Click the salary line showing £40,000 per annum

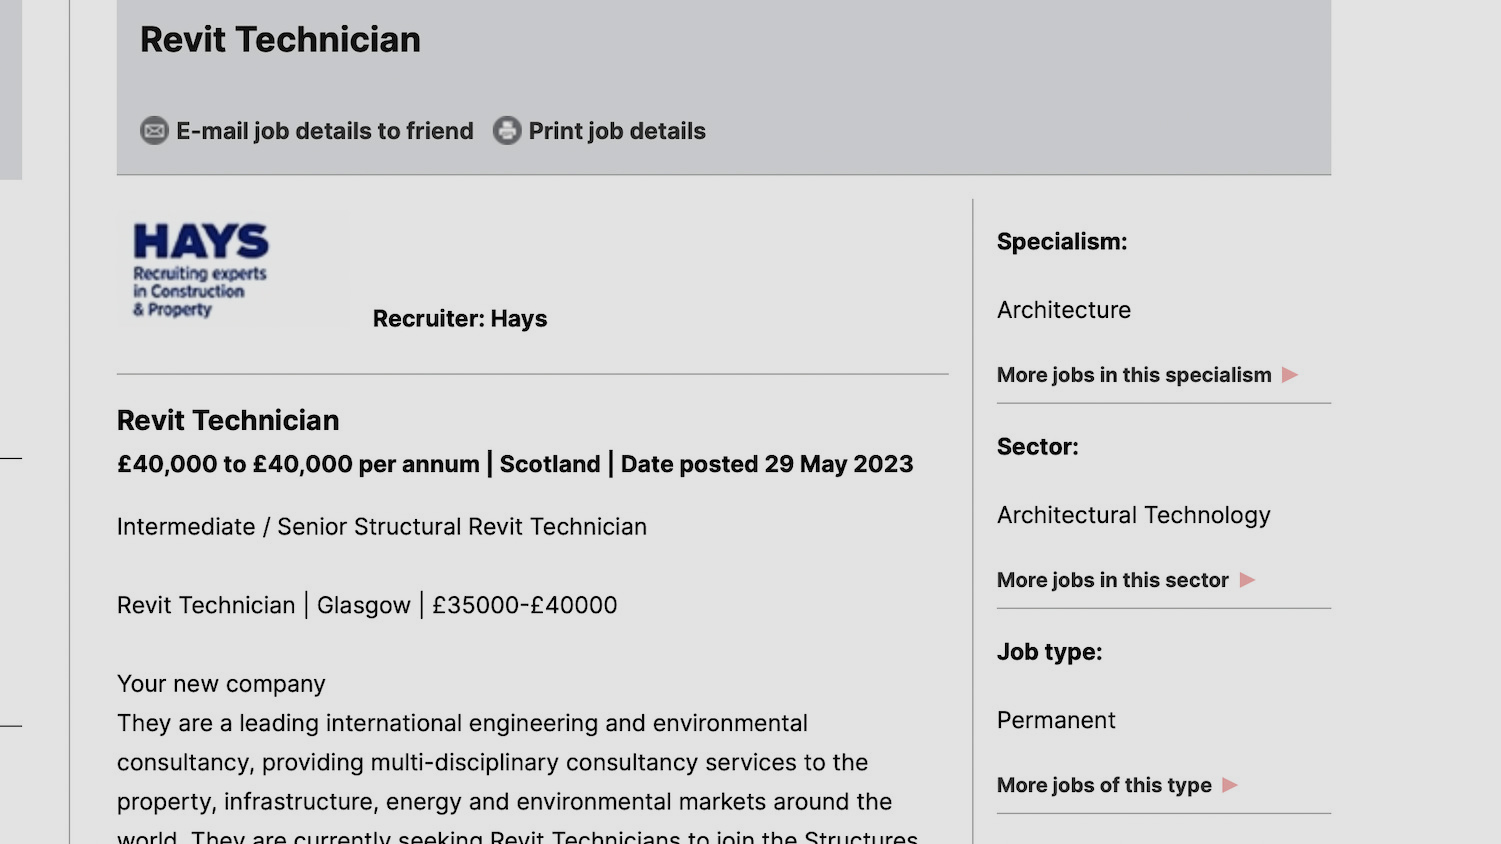[x=515, y=463]
